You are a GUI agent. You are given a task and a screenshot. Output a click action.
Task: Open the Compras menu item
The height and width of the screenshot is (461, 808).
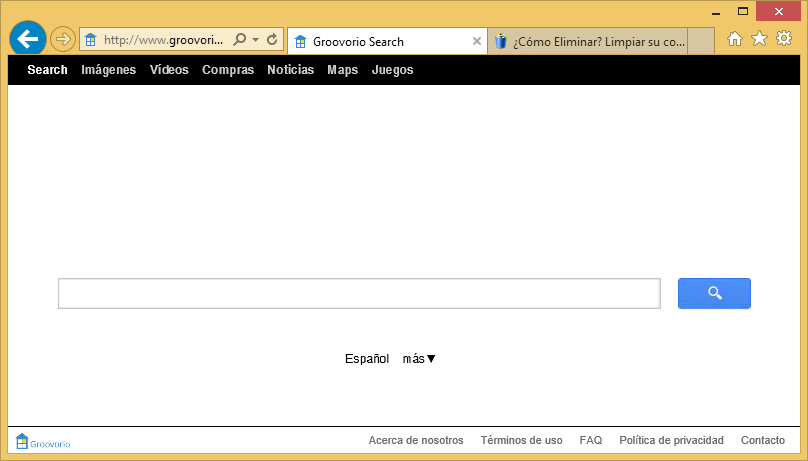click(228, 70)
